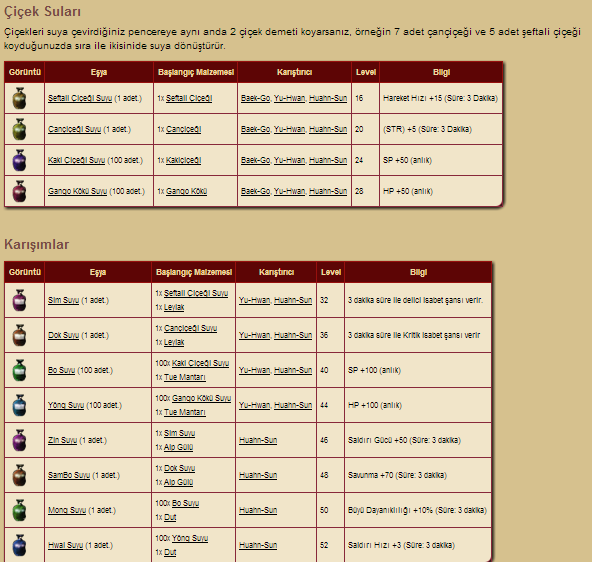Click Huahn-Sun in the Hwal Suyu row

click(x=258, y=545)
